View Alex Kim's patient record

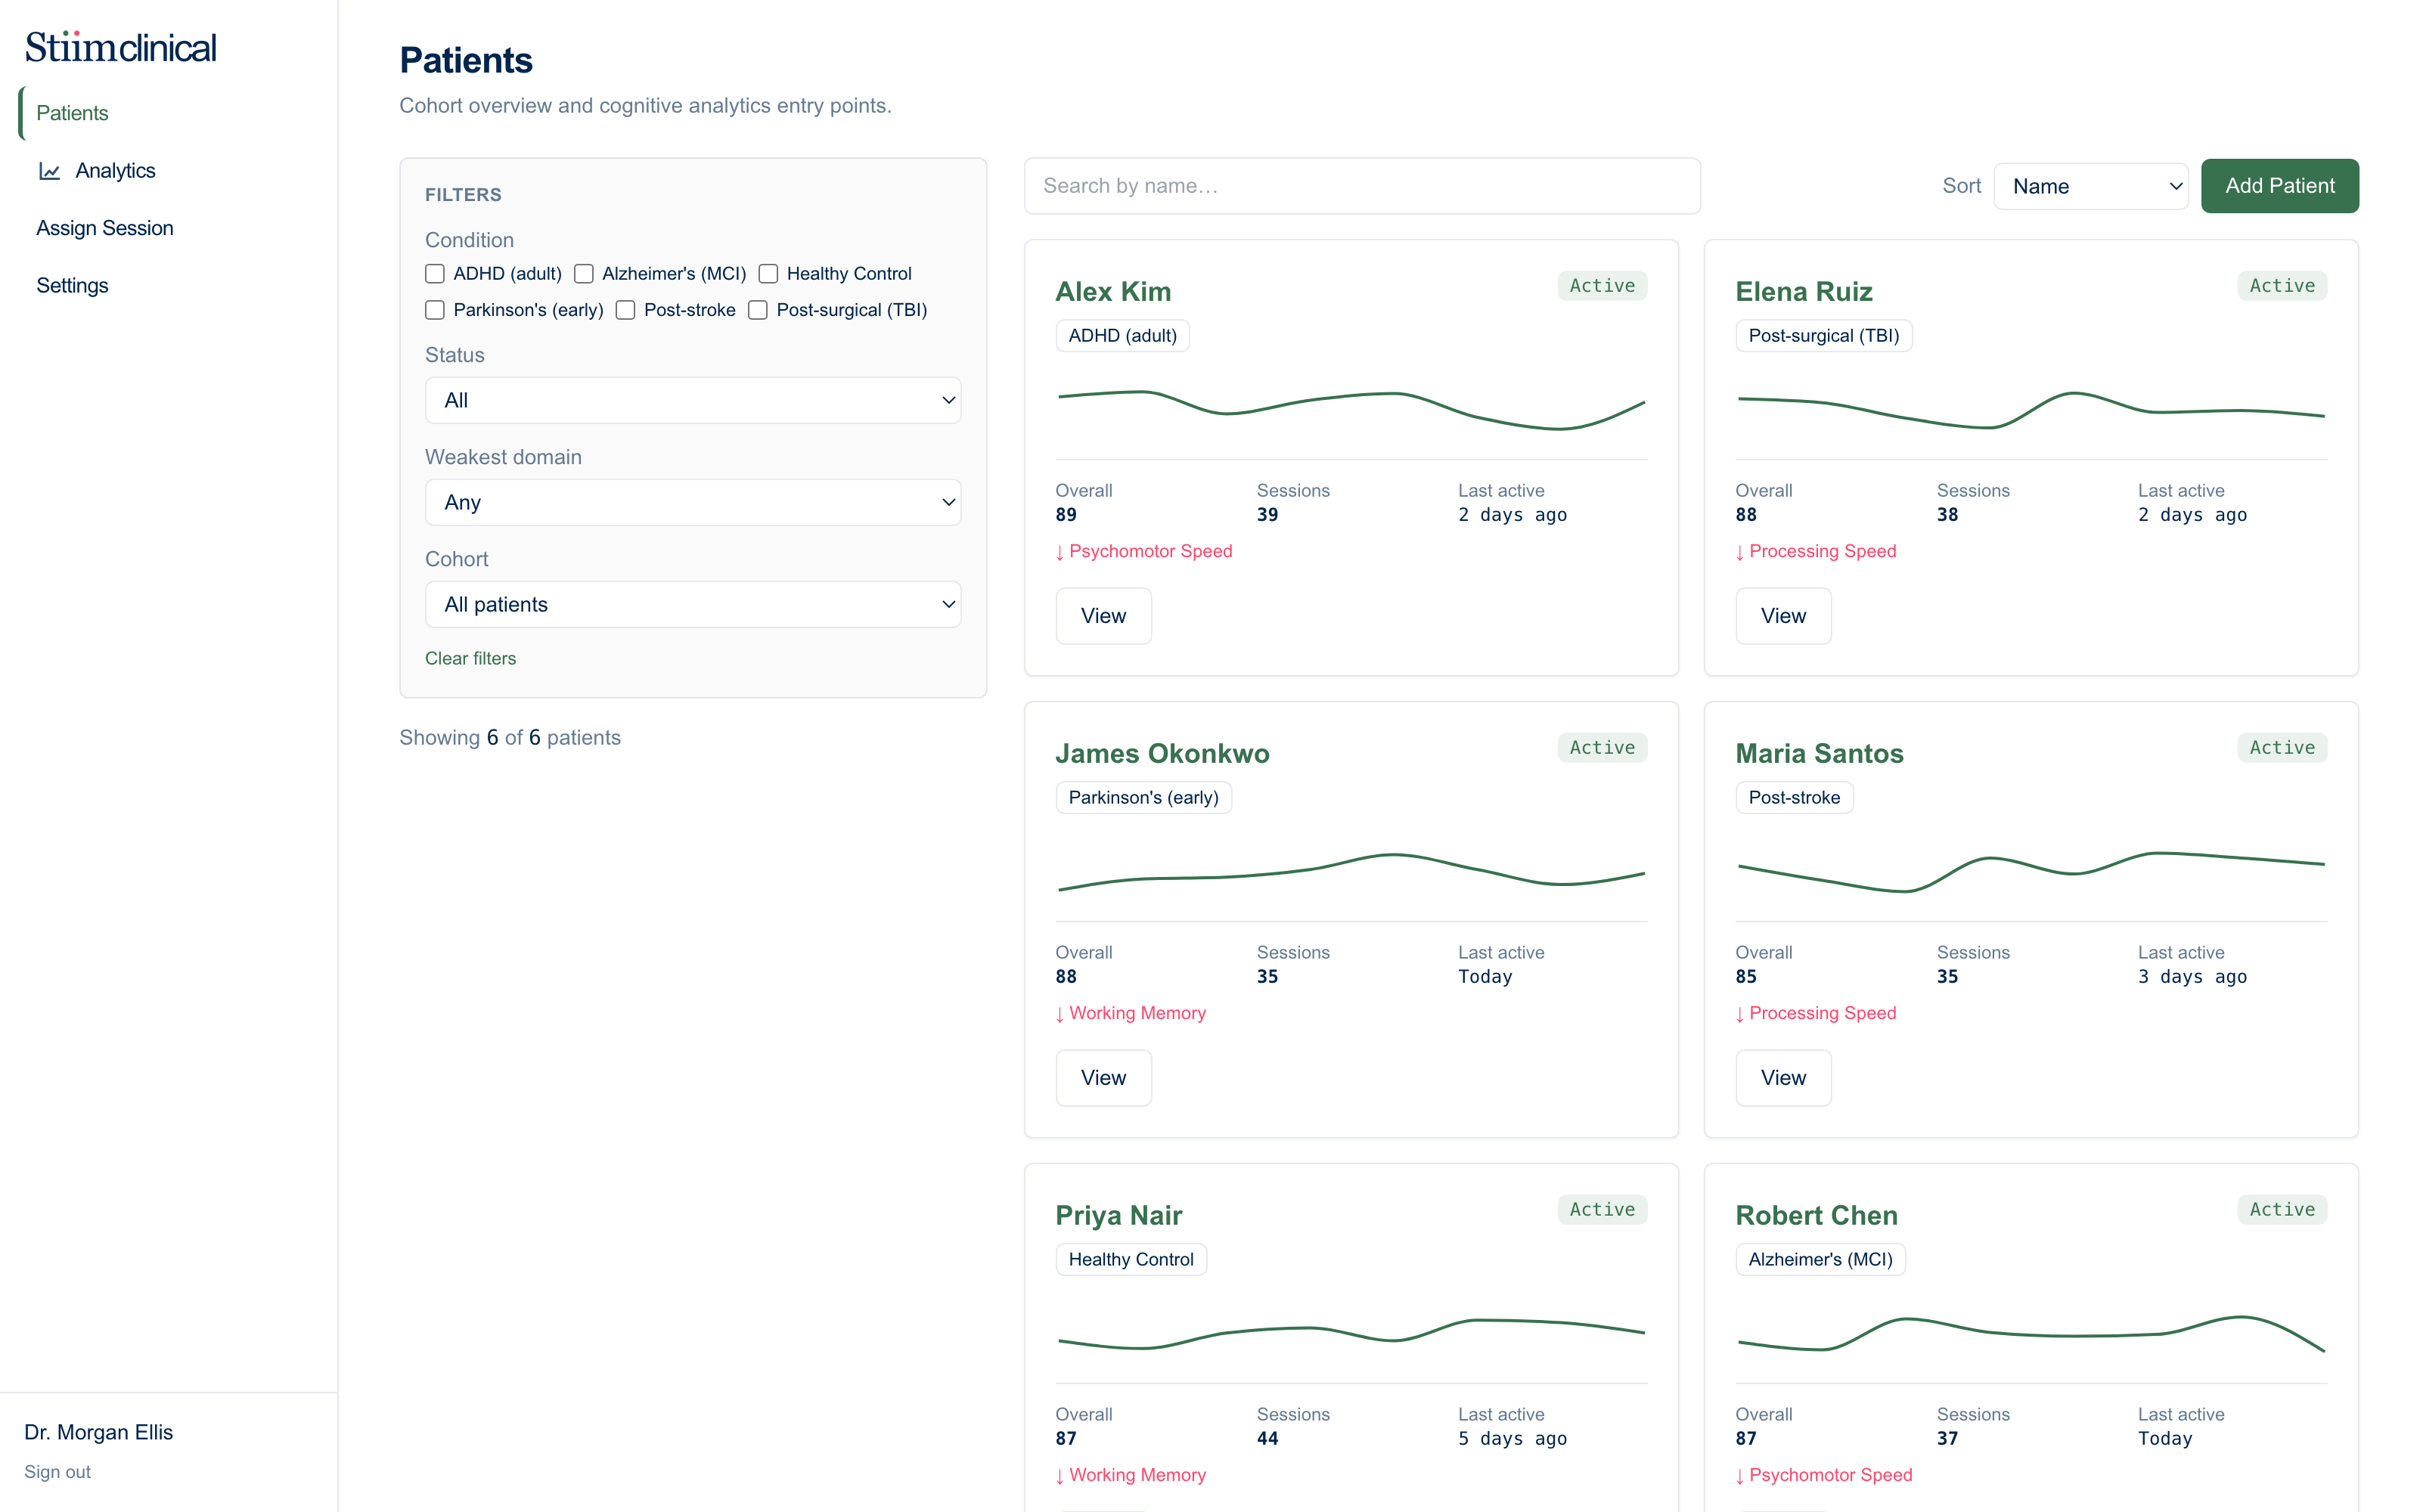click(x=1103, y=616)
